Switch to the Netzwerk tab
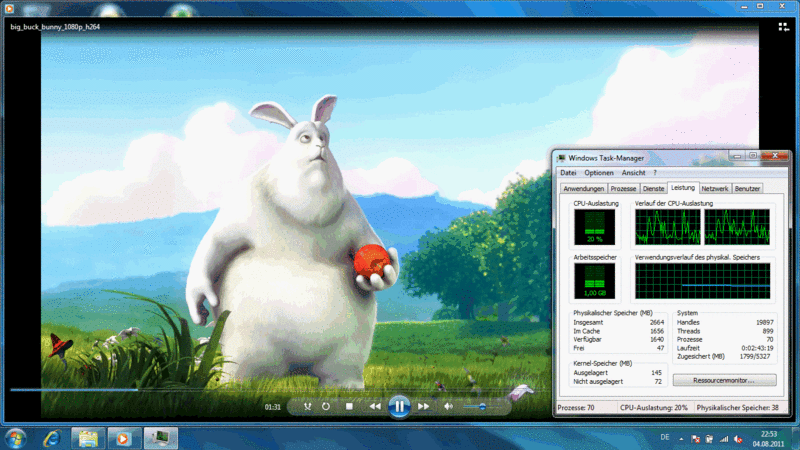 coord(714,189)
